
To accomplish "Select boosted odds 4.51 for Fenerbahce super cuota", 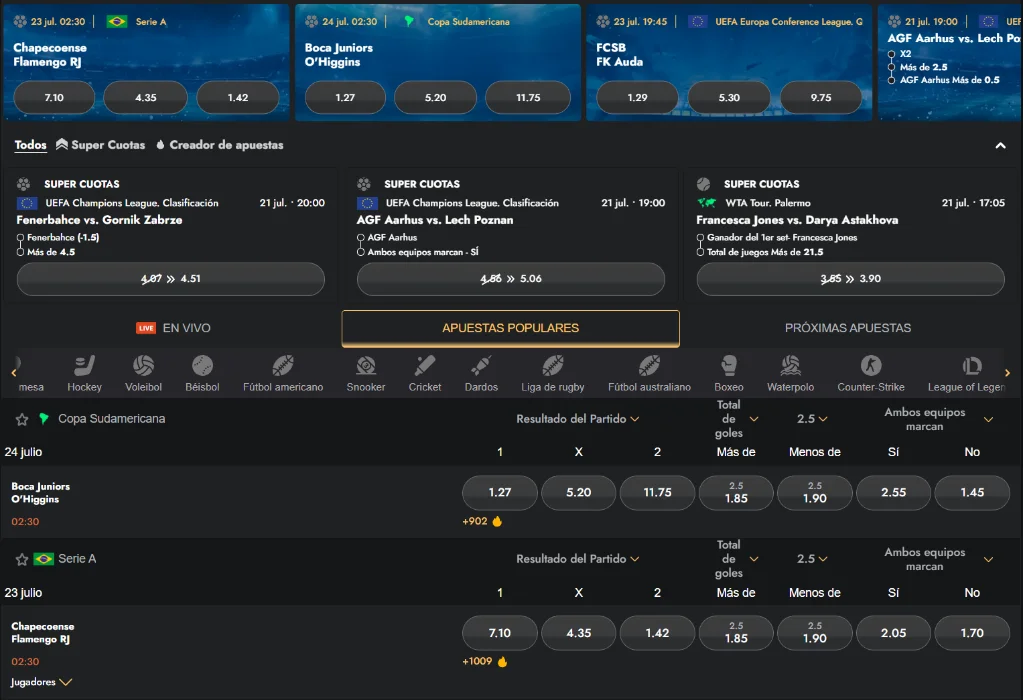I will click(171, 279).
